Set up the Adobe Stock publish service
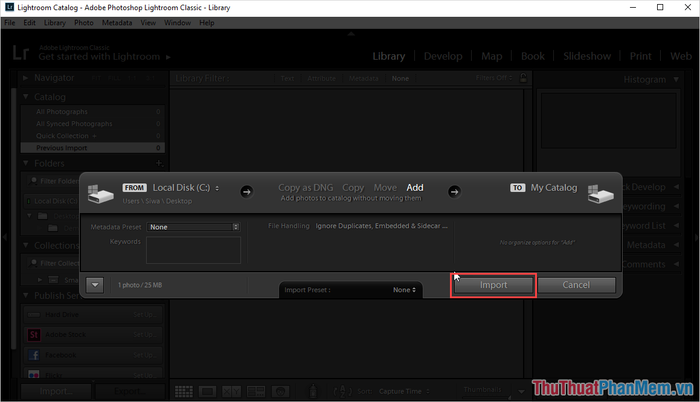Screen dimensions: 700x402 [145, 335]
